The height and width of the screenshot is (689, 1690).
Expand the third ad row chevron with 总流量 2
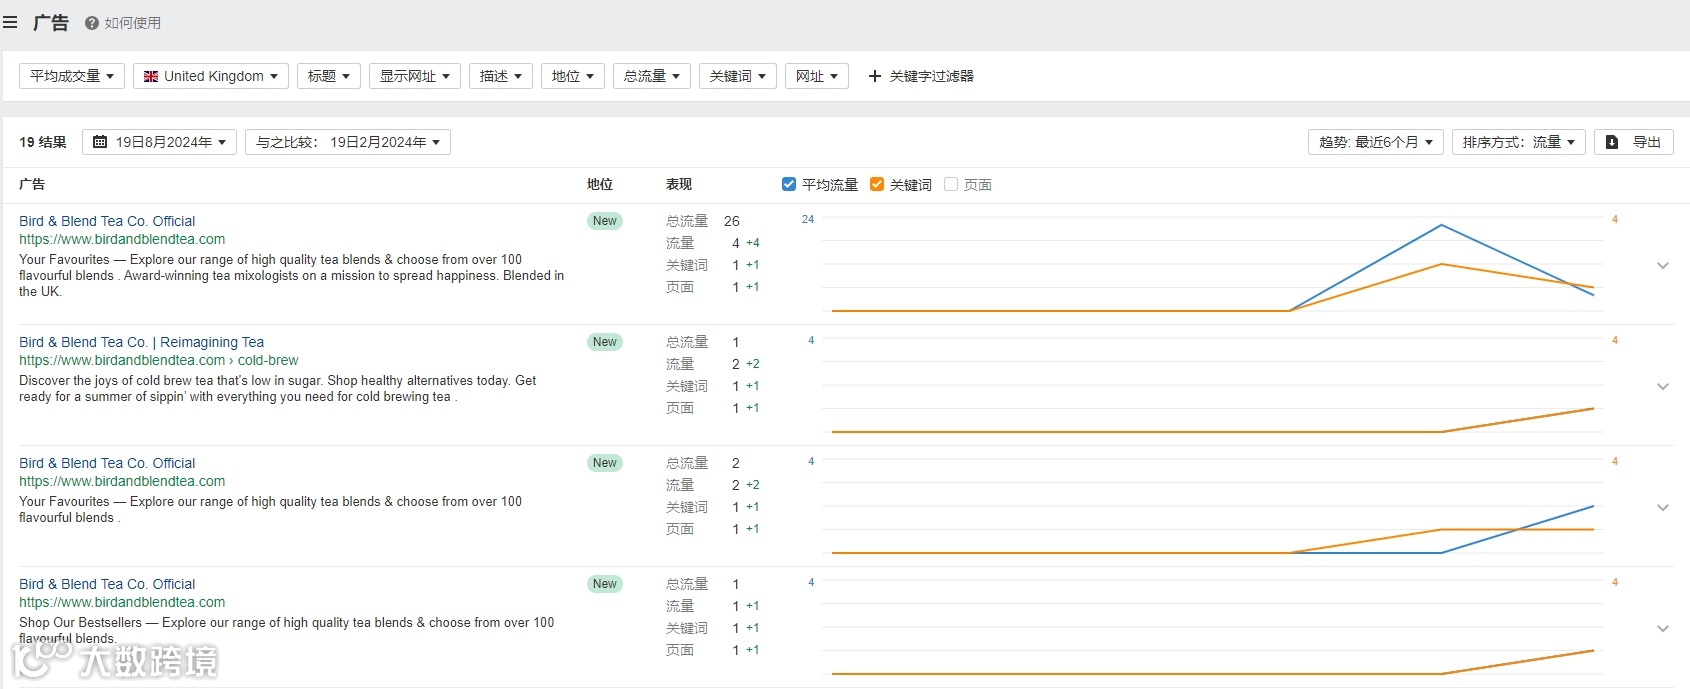[x=1663, y=507]
